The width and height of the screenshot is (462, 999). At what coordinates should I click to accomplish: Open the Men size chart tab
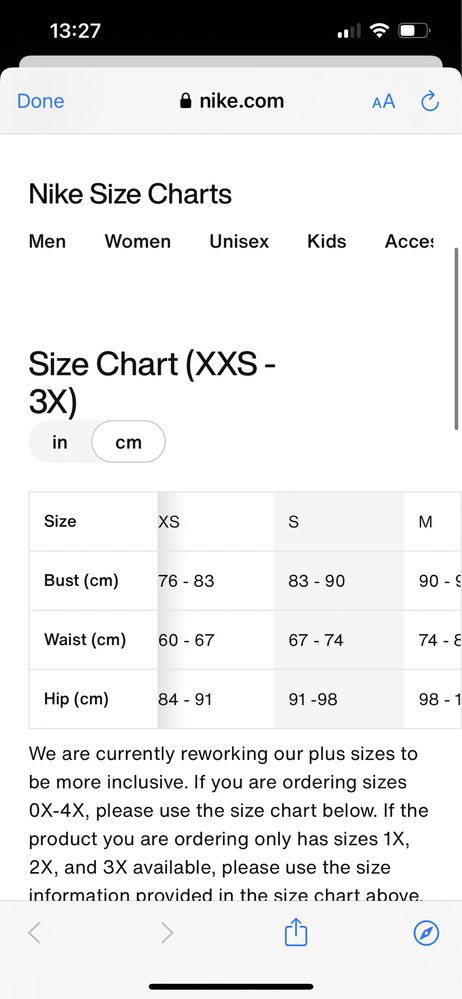click(47, 241)
